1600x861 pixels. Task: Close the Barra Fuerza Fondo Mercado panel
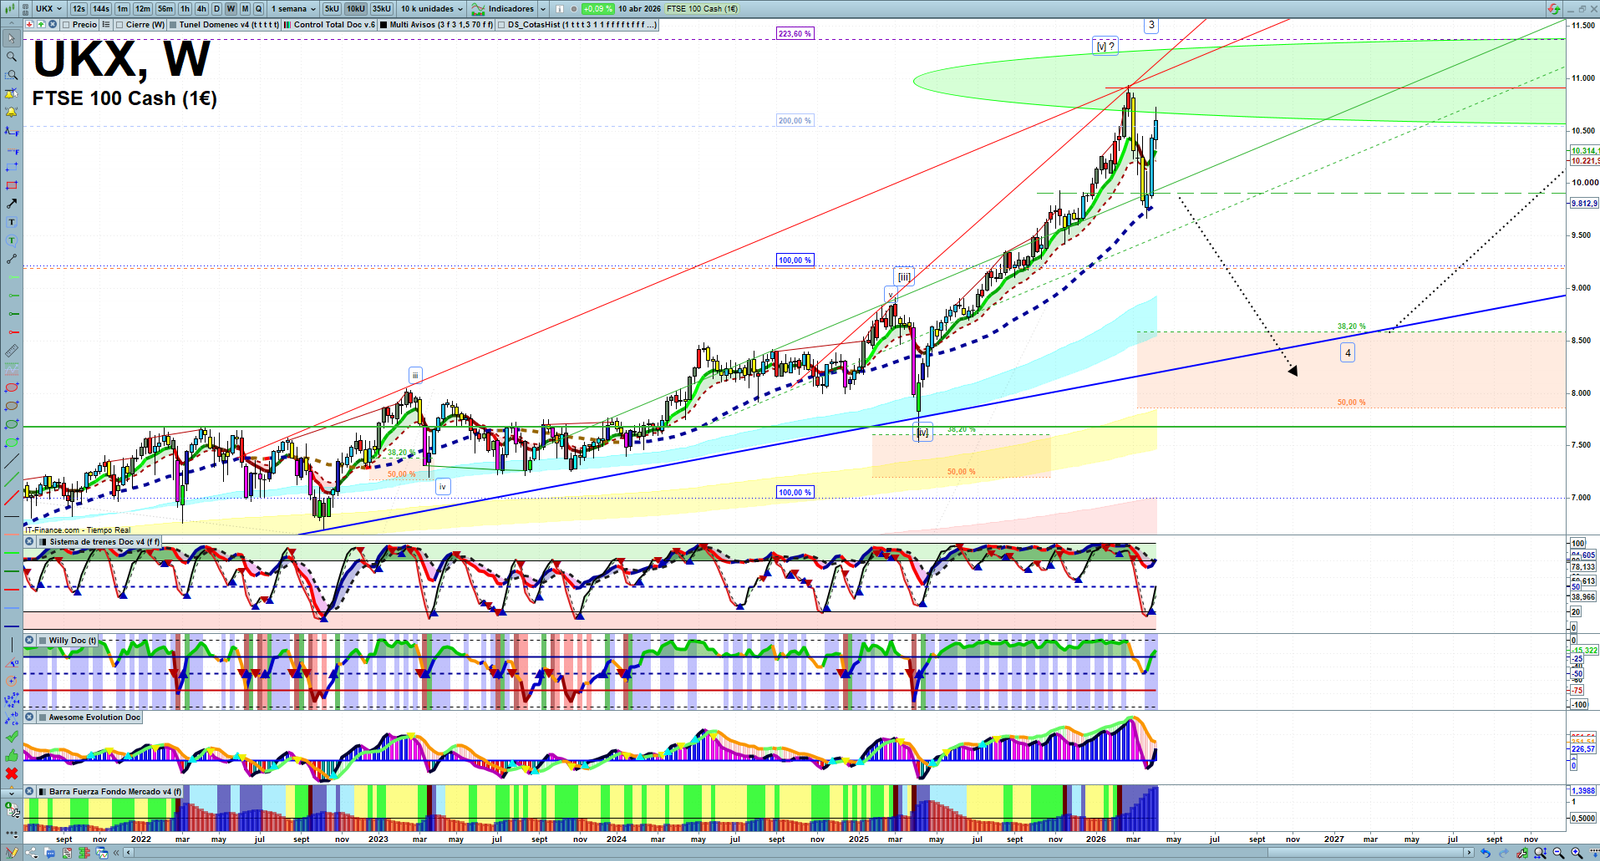tap(30, 792)
